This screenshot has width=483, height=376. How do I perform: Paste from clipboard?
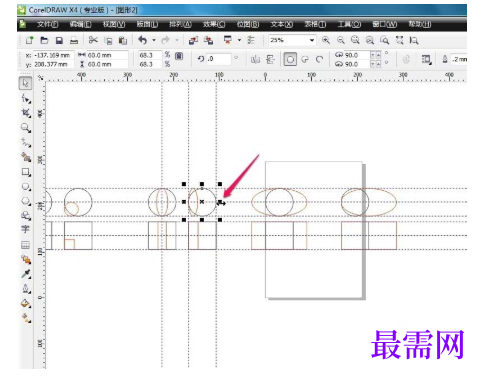pos(123,41)
